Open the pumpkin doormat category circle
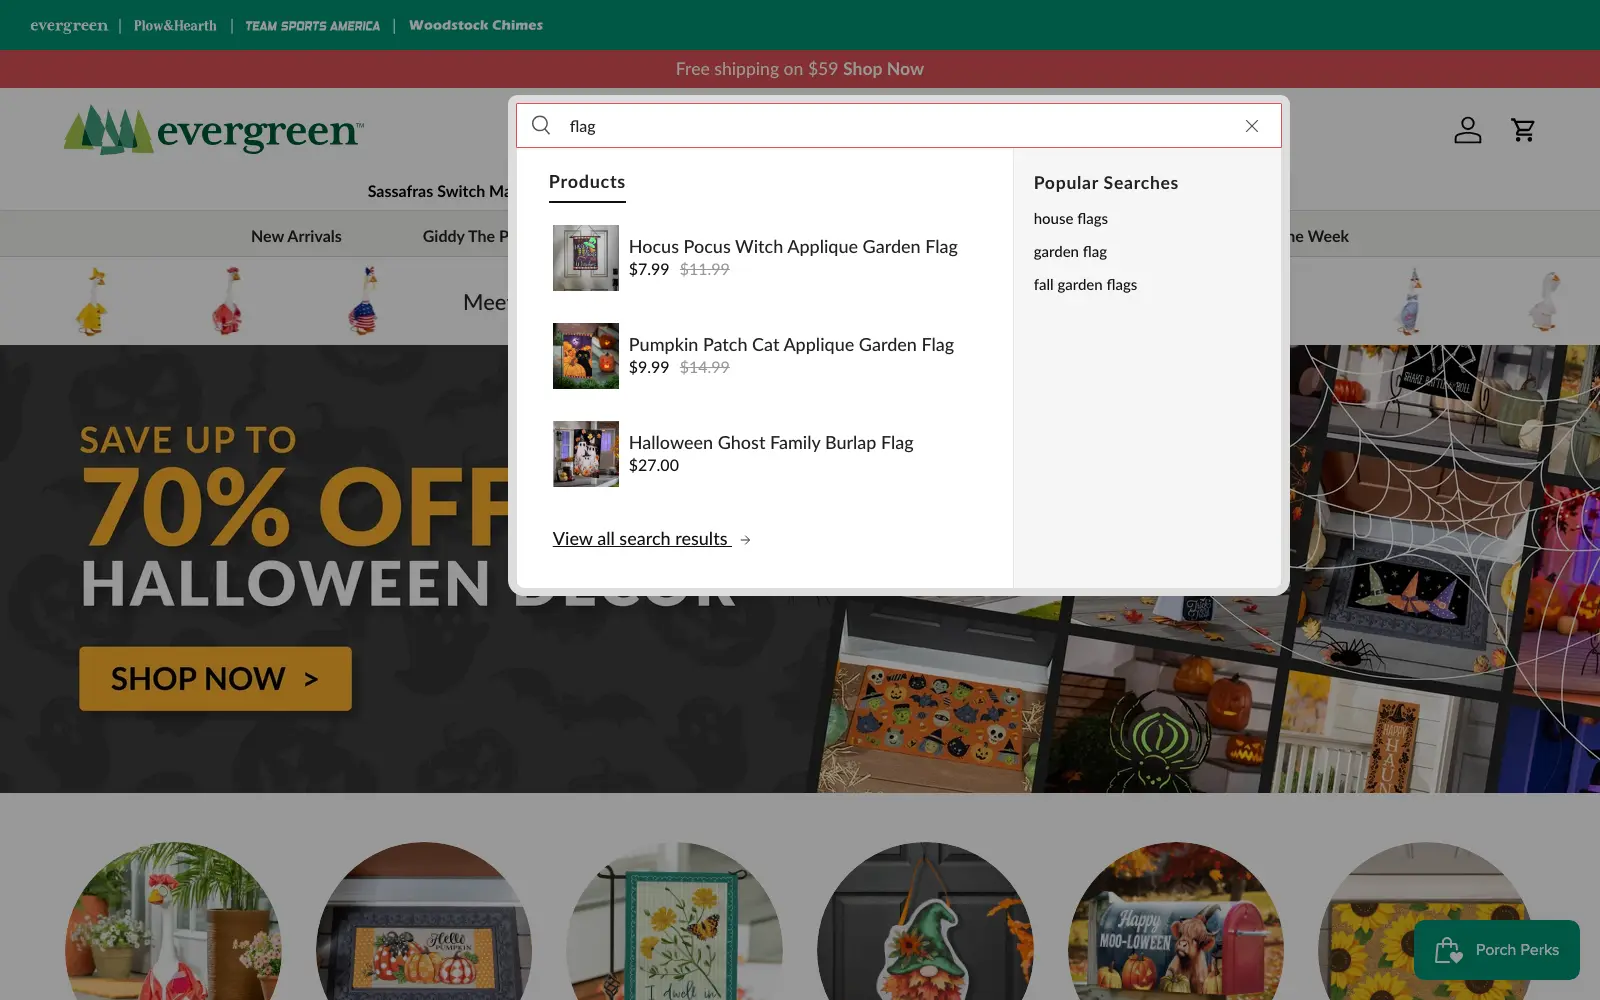 (424, 921)
